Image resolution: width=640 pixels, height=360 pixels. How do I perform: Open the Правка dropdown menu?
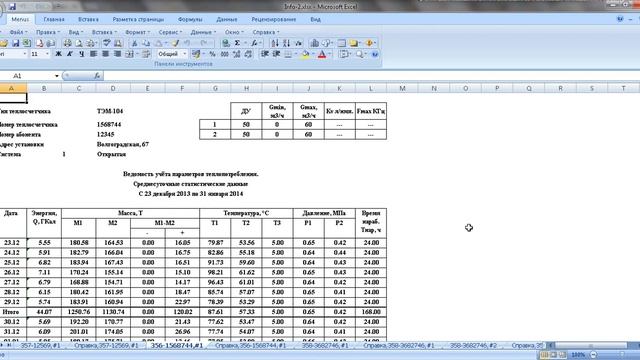[47, 32]
